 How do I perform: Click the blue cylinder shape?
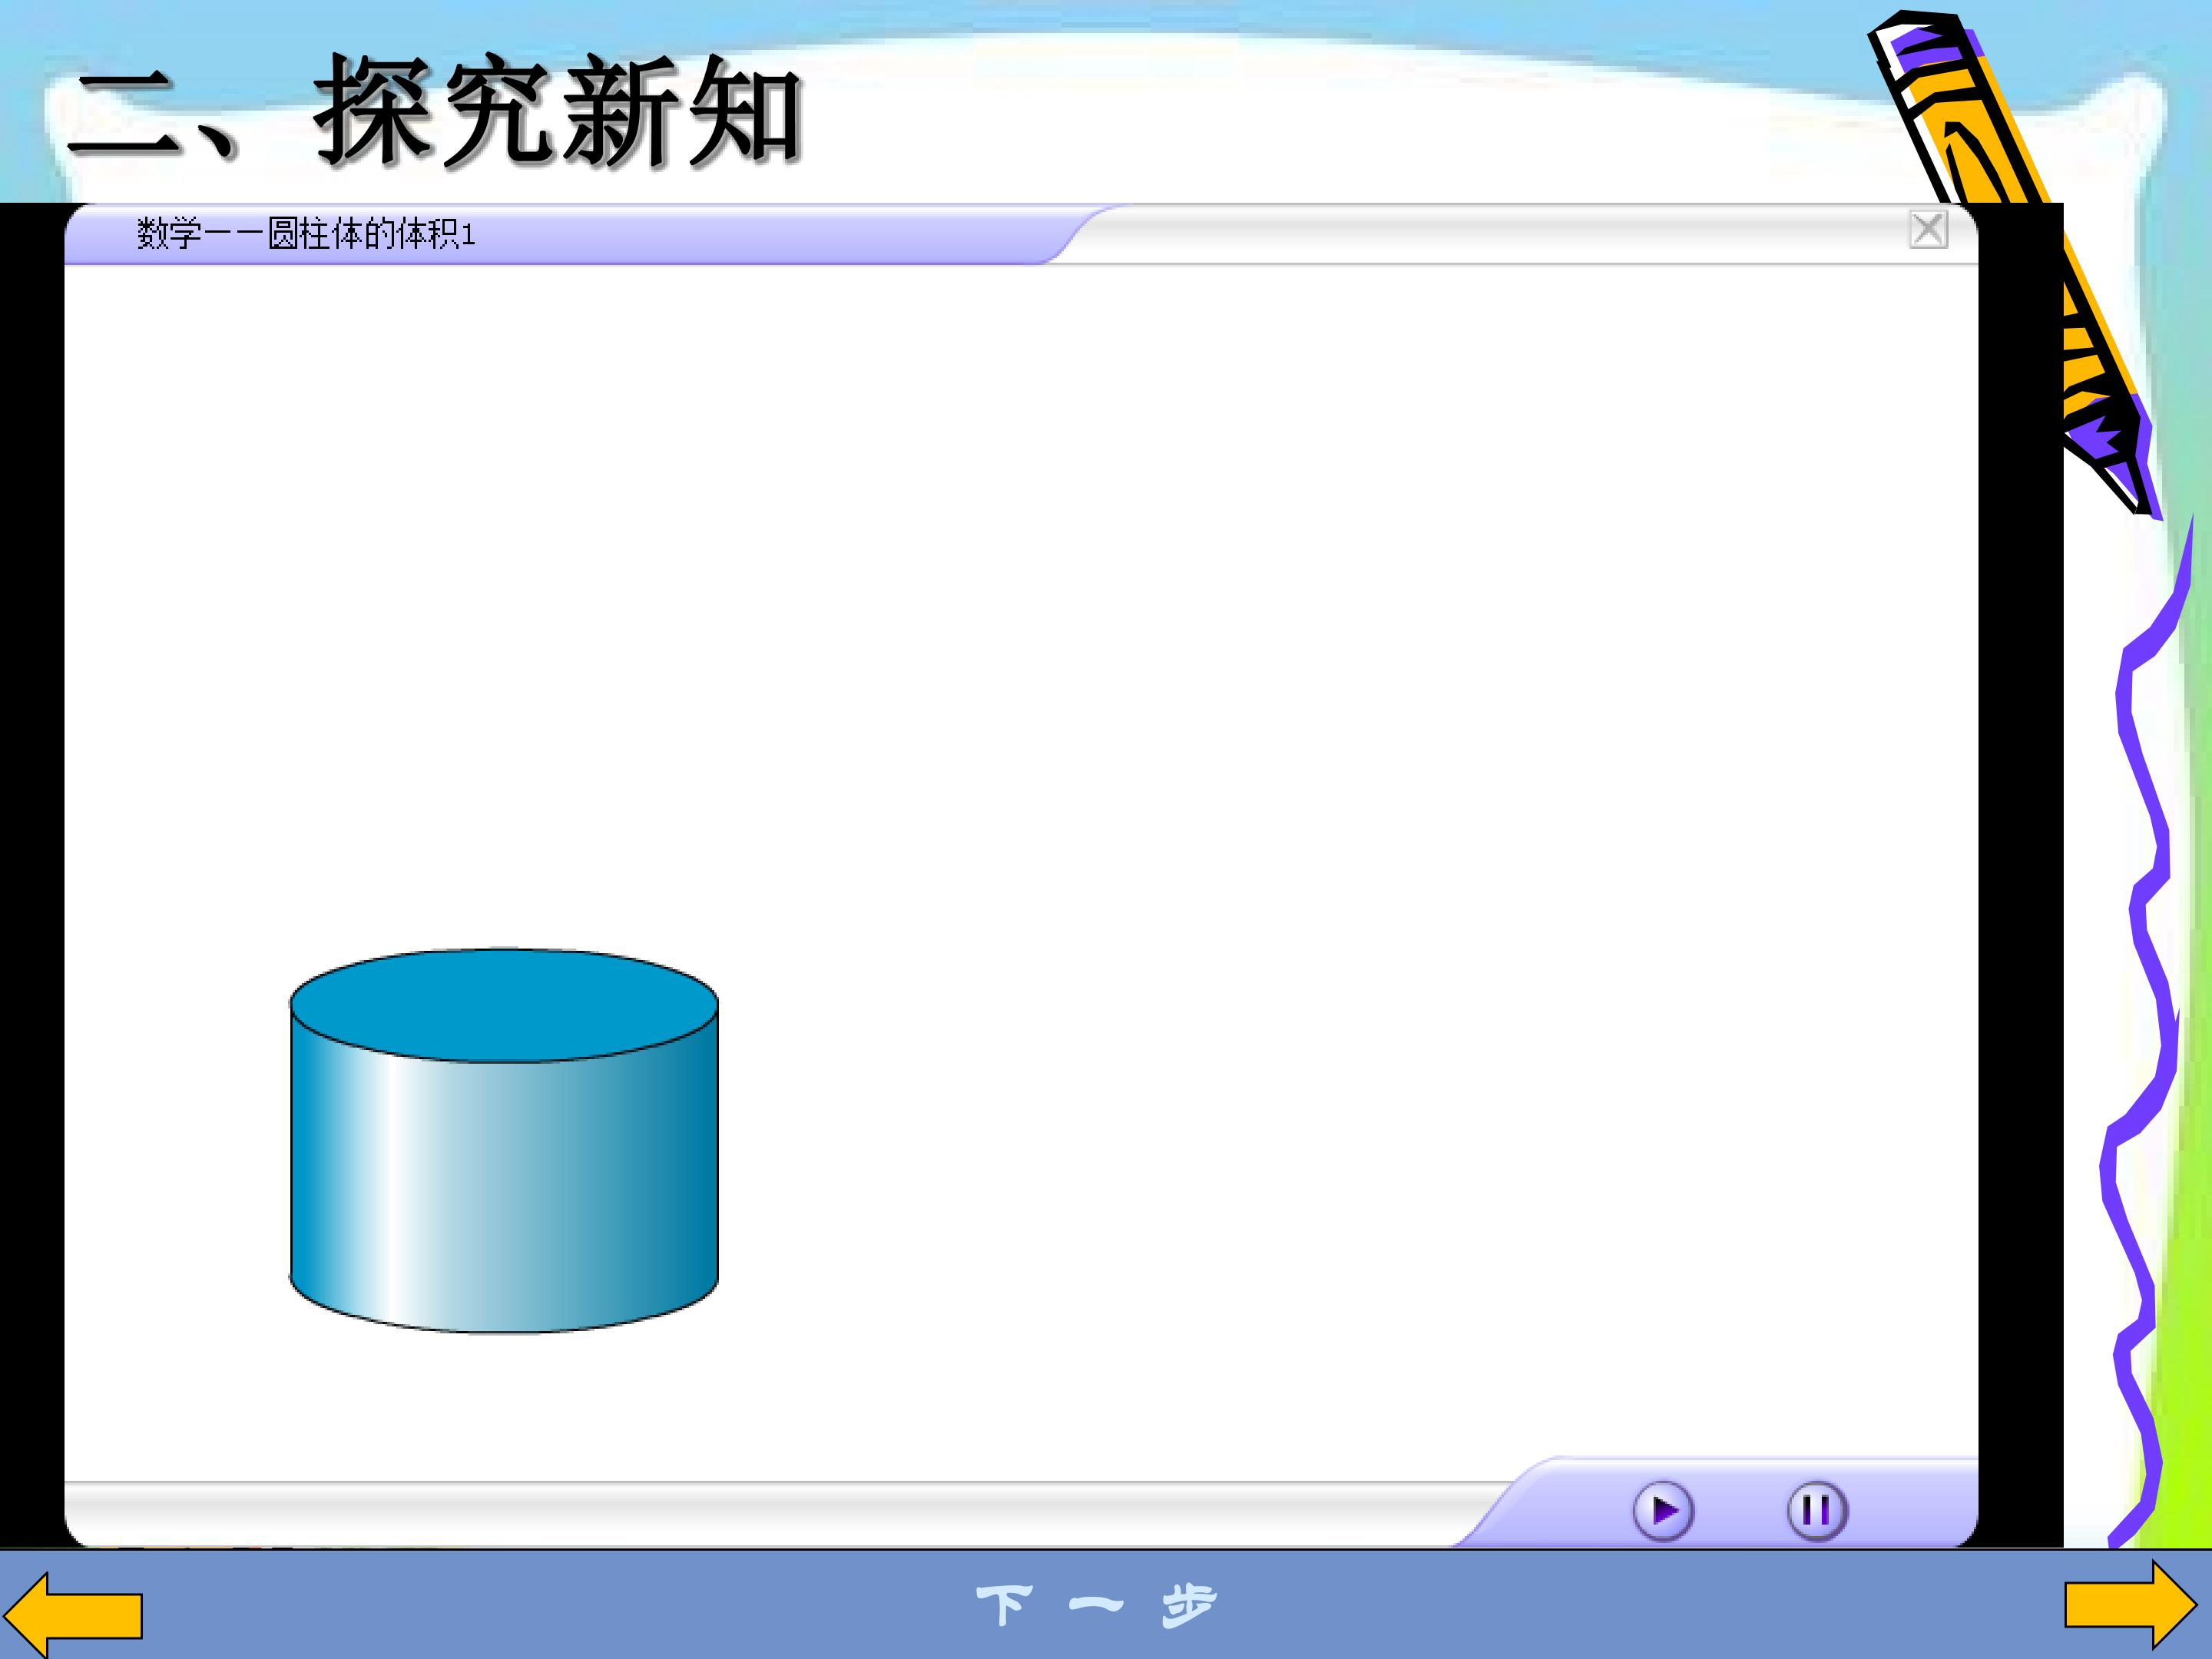[504, 1140]
